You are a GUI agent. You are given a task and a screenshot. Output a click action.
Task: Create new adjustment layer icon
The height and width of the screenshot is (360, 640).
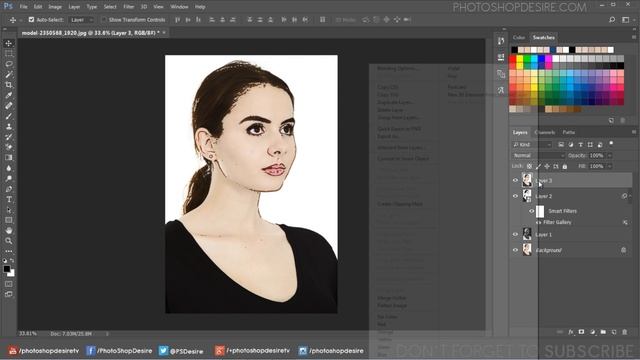click(x=592, y=332)
